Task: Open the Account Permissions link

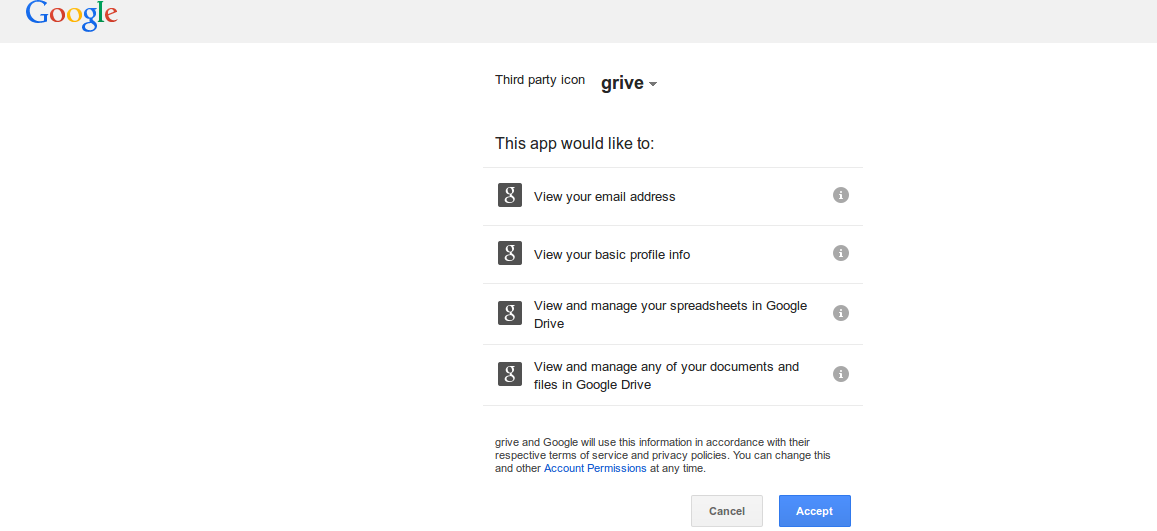Action: [595, 468]
